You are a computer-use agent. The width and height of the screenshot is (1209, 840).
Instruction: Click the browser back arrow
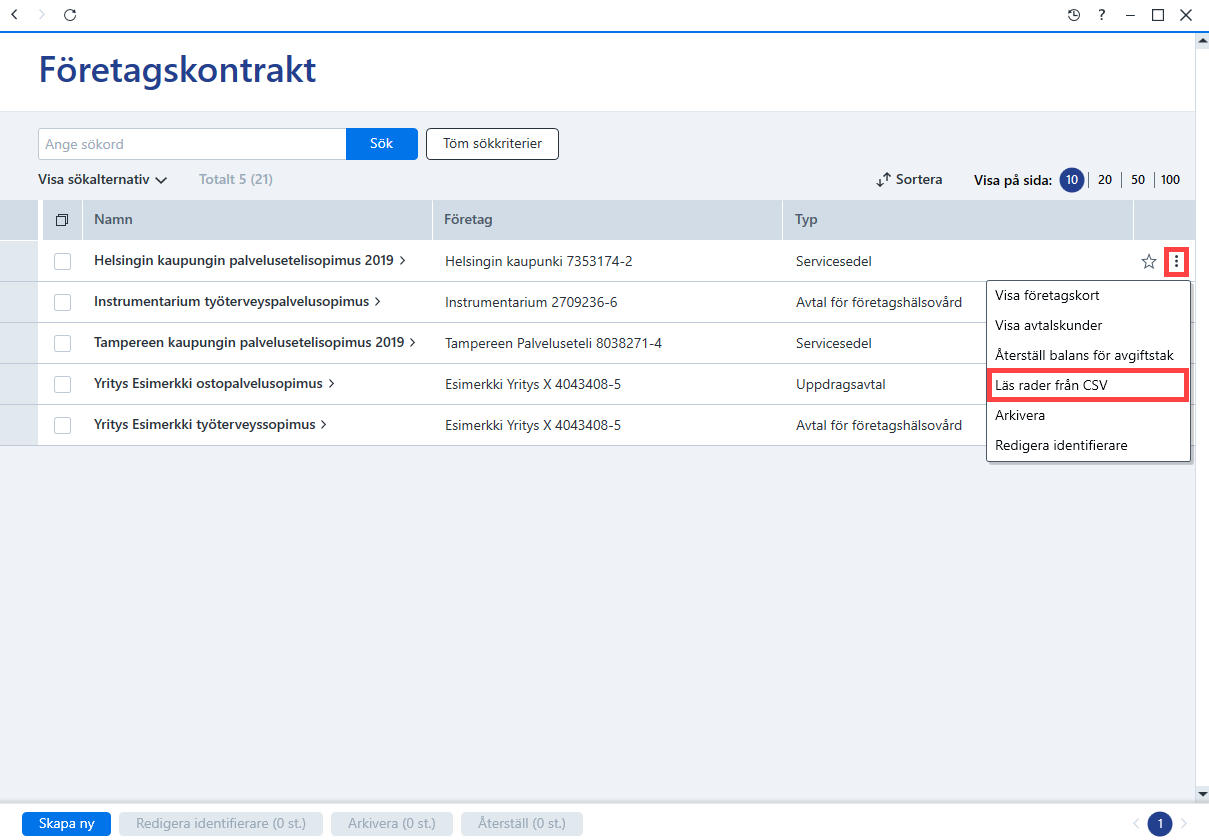pyautogui.click(x=14, y=15)
